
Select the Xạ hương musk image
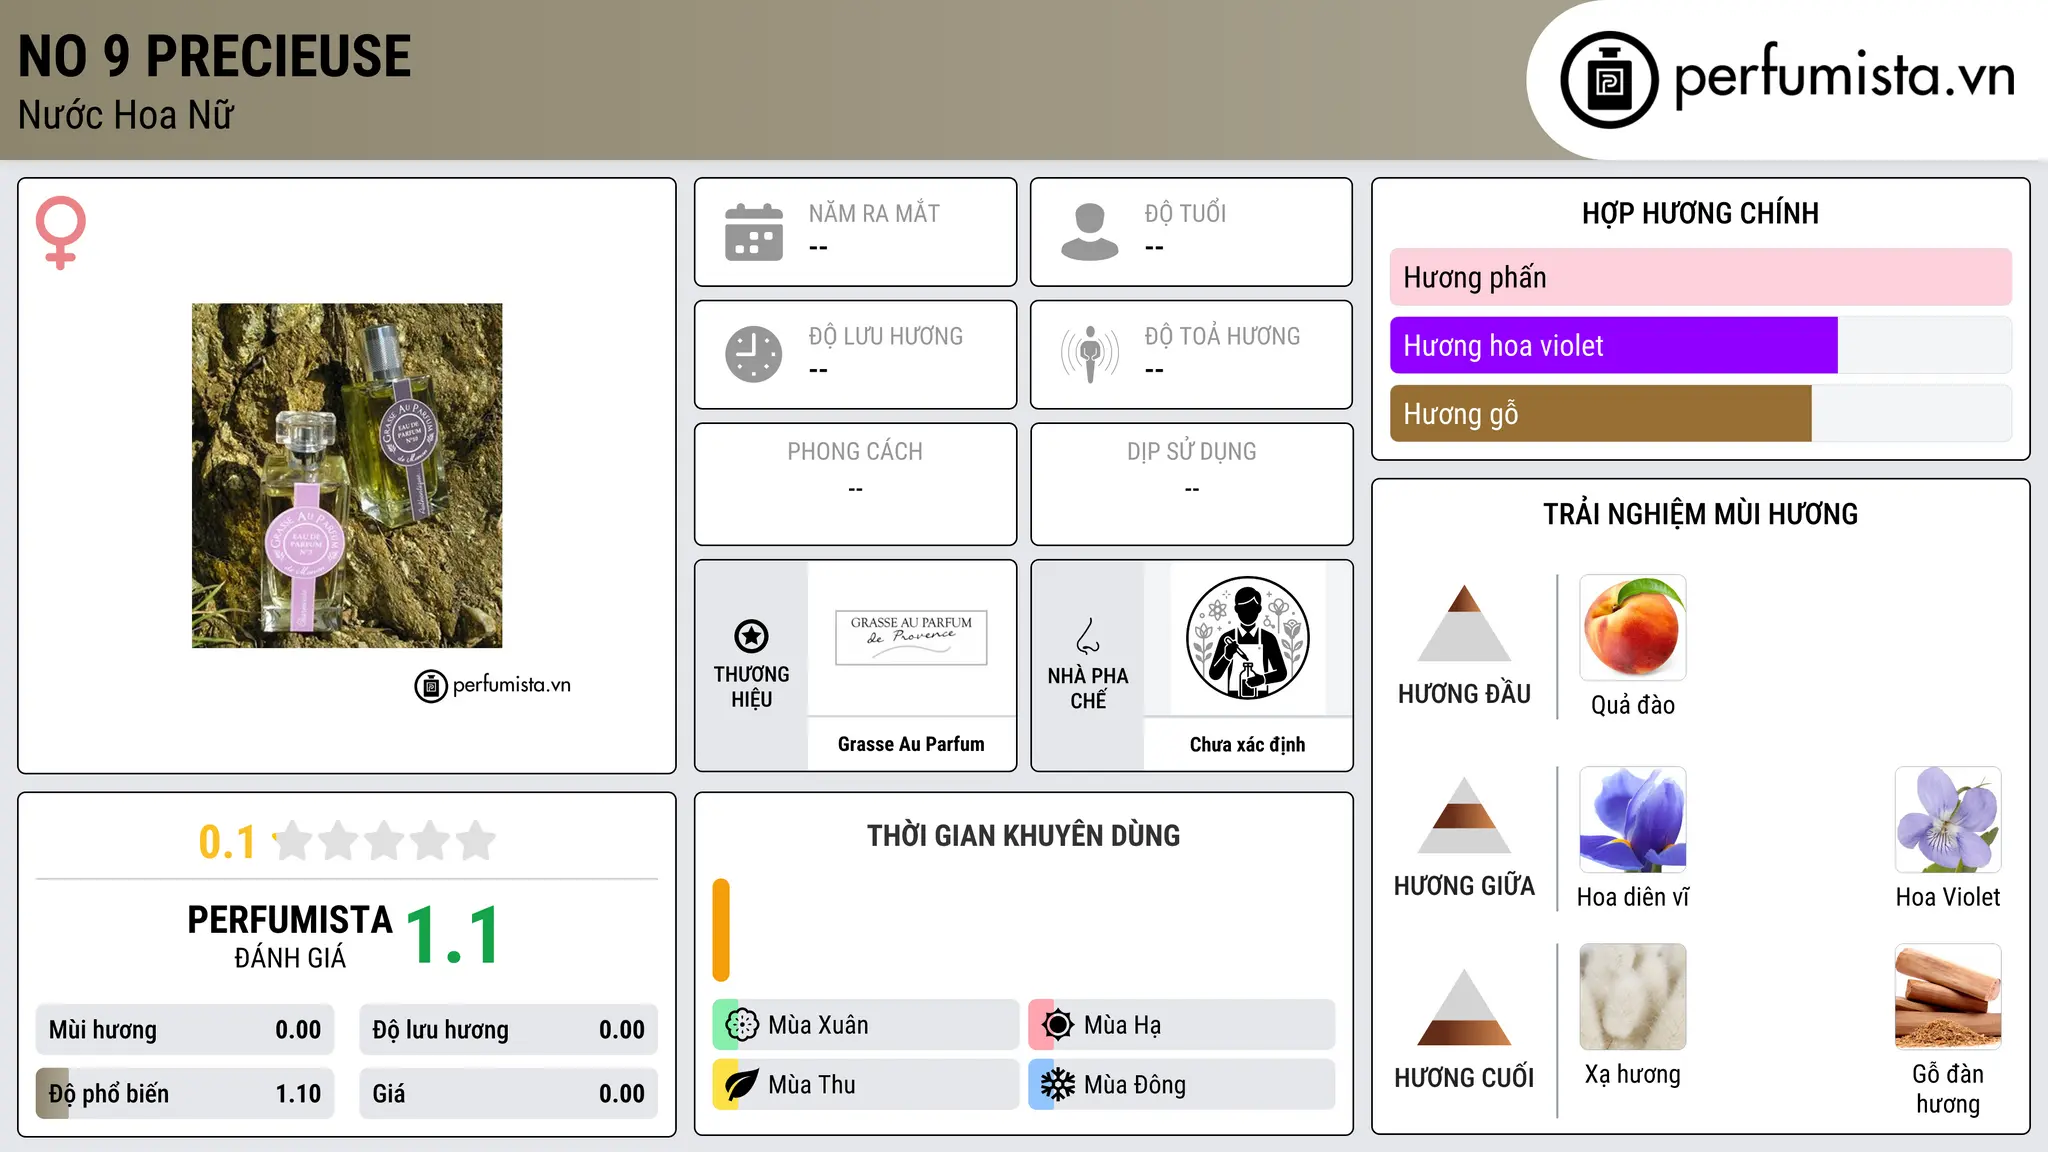(x=1633, y=997)
